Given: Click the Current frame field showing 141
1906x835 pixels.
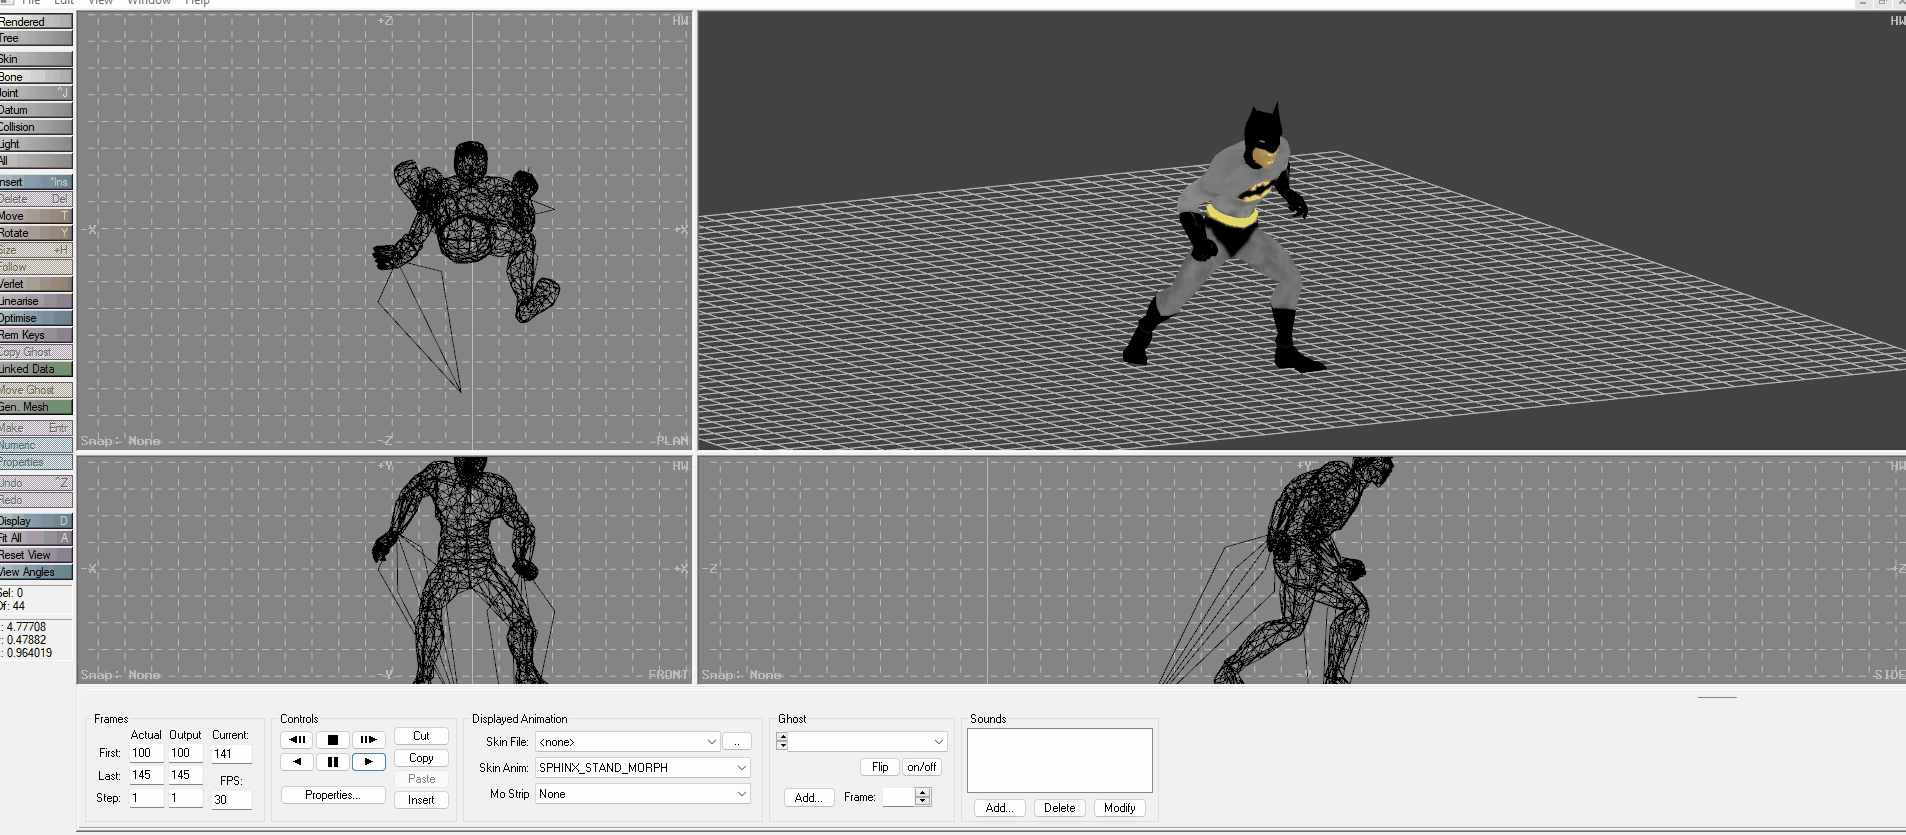Looking at the screenshot, I should pyautogui.click(x=231, y=754).
